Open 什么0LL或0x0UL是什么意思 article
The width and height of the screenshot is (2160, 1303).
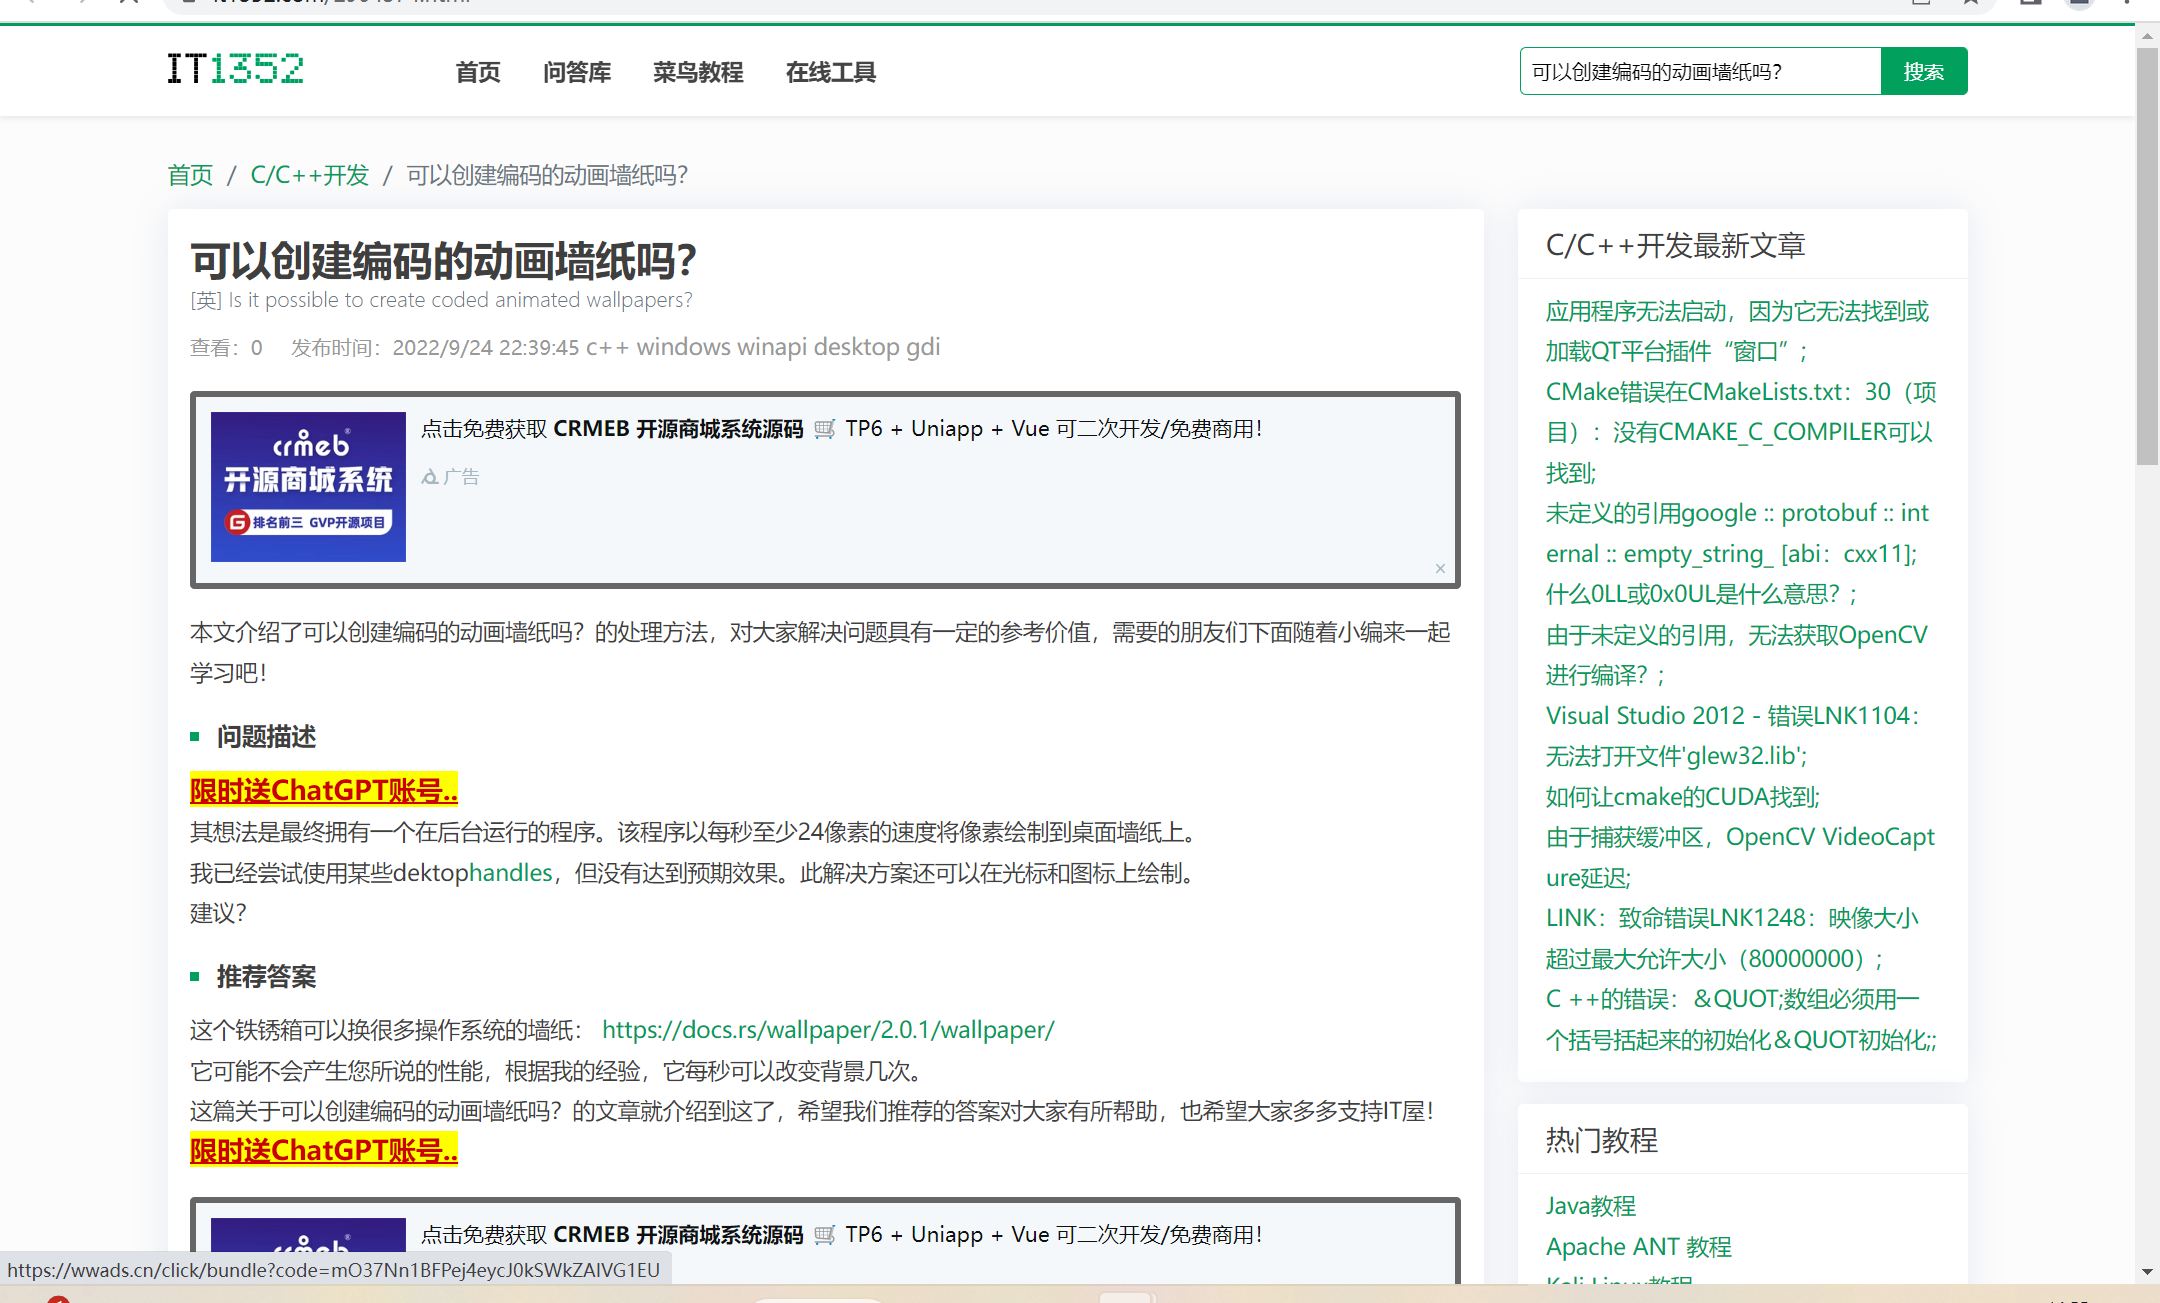tap(1700, 594)
